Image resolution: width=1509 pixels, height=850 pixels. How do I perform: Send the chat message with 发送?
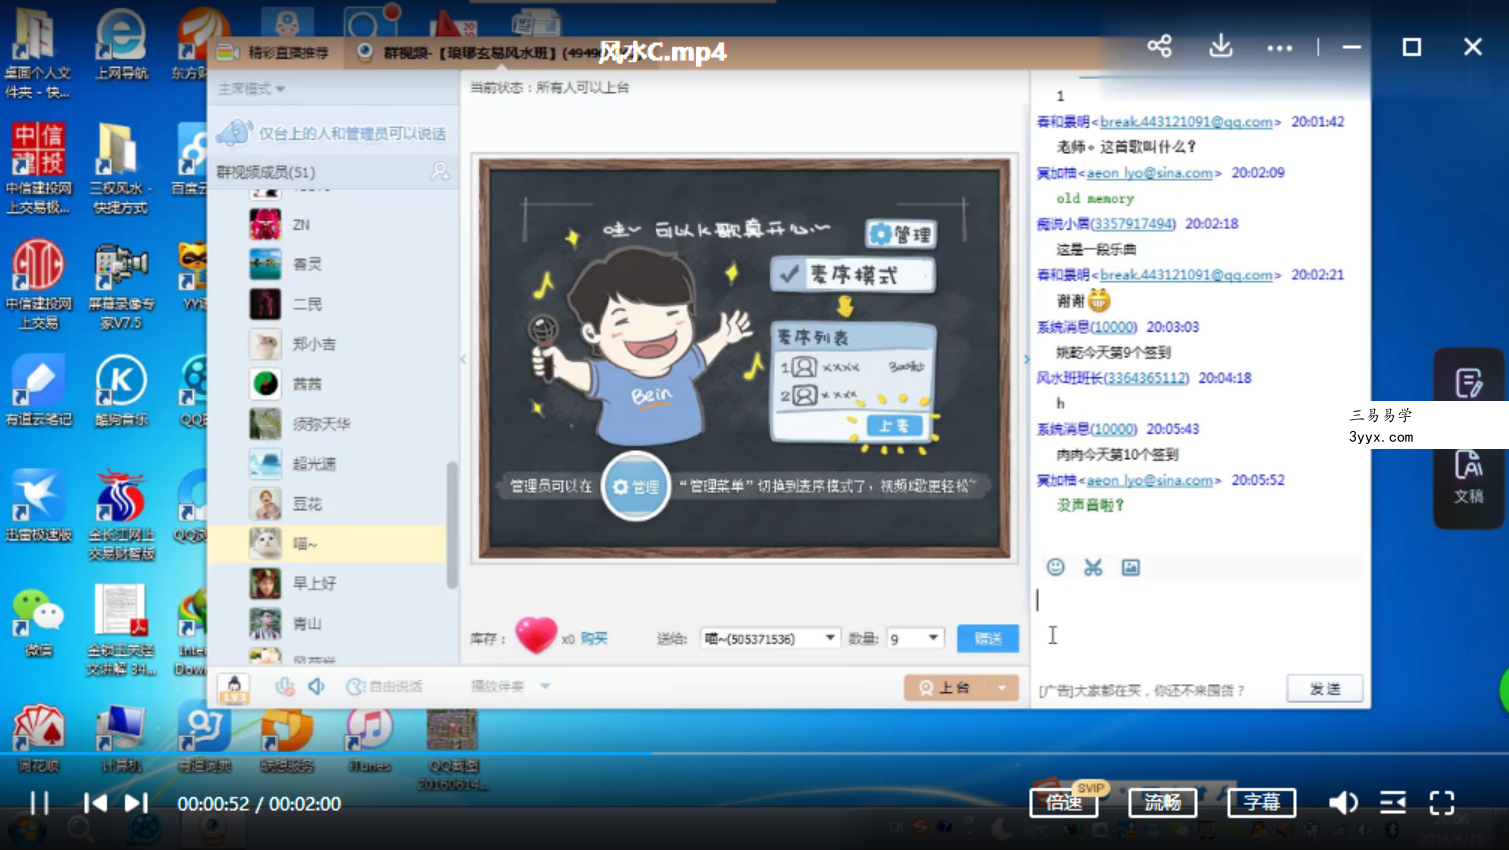click(1325, 688)
